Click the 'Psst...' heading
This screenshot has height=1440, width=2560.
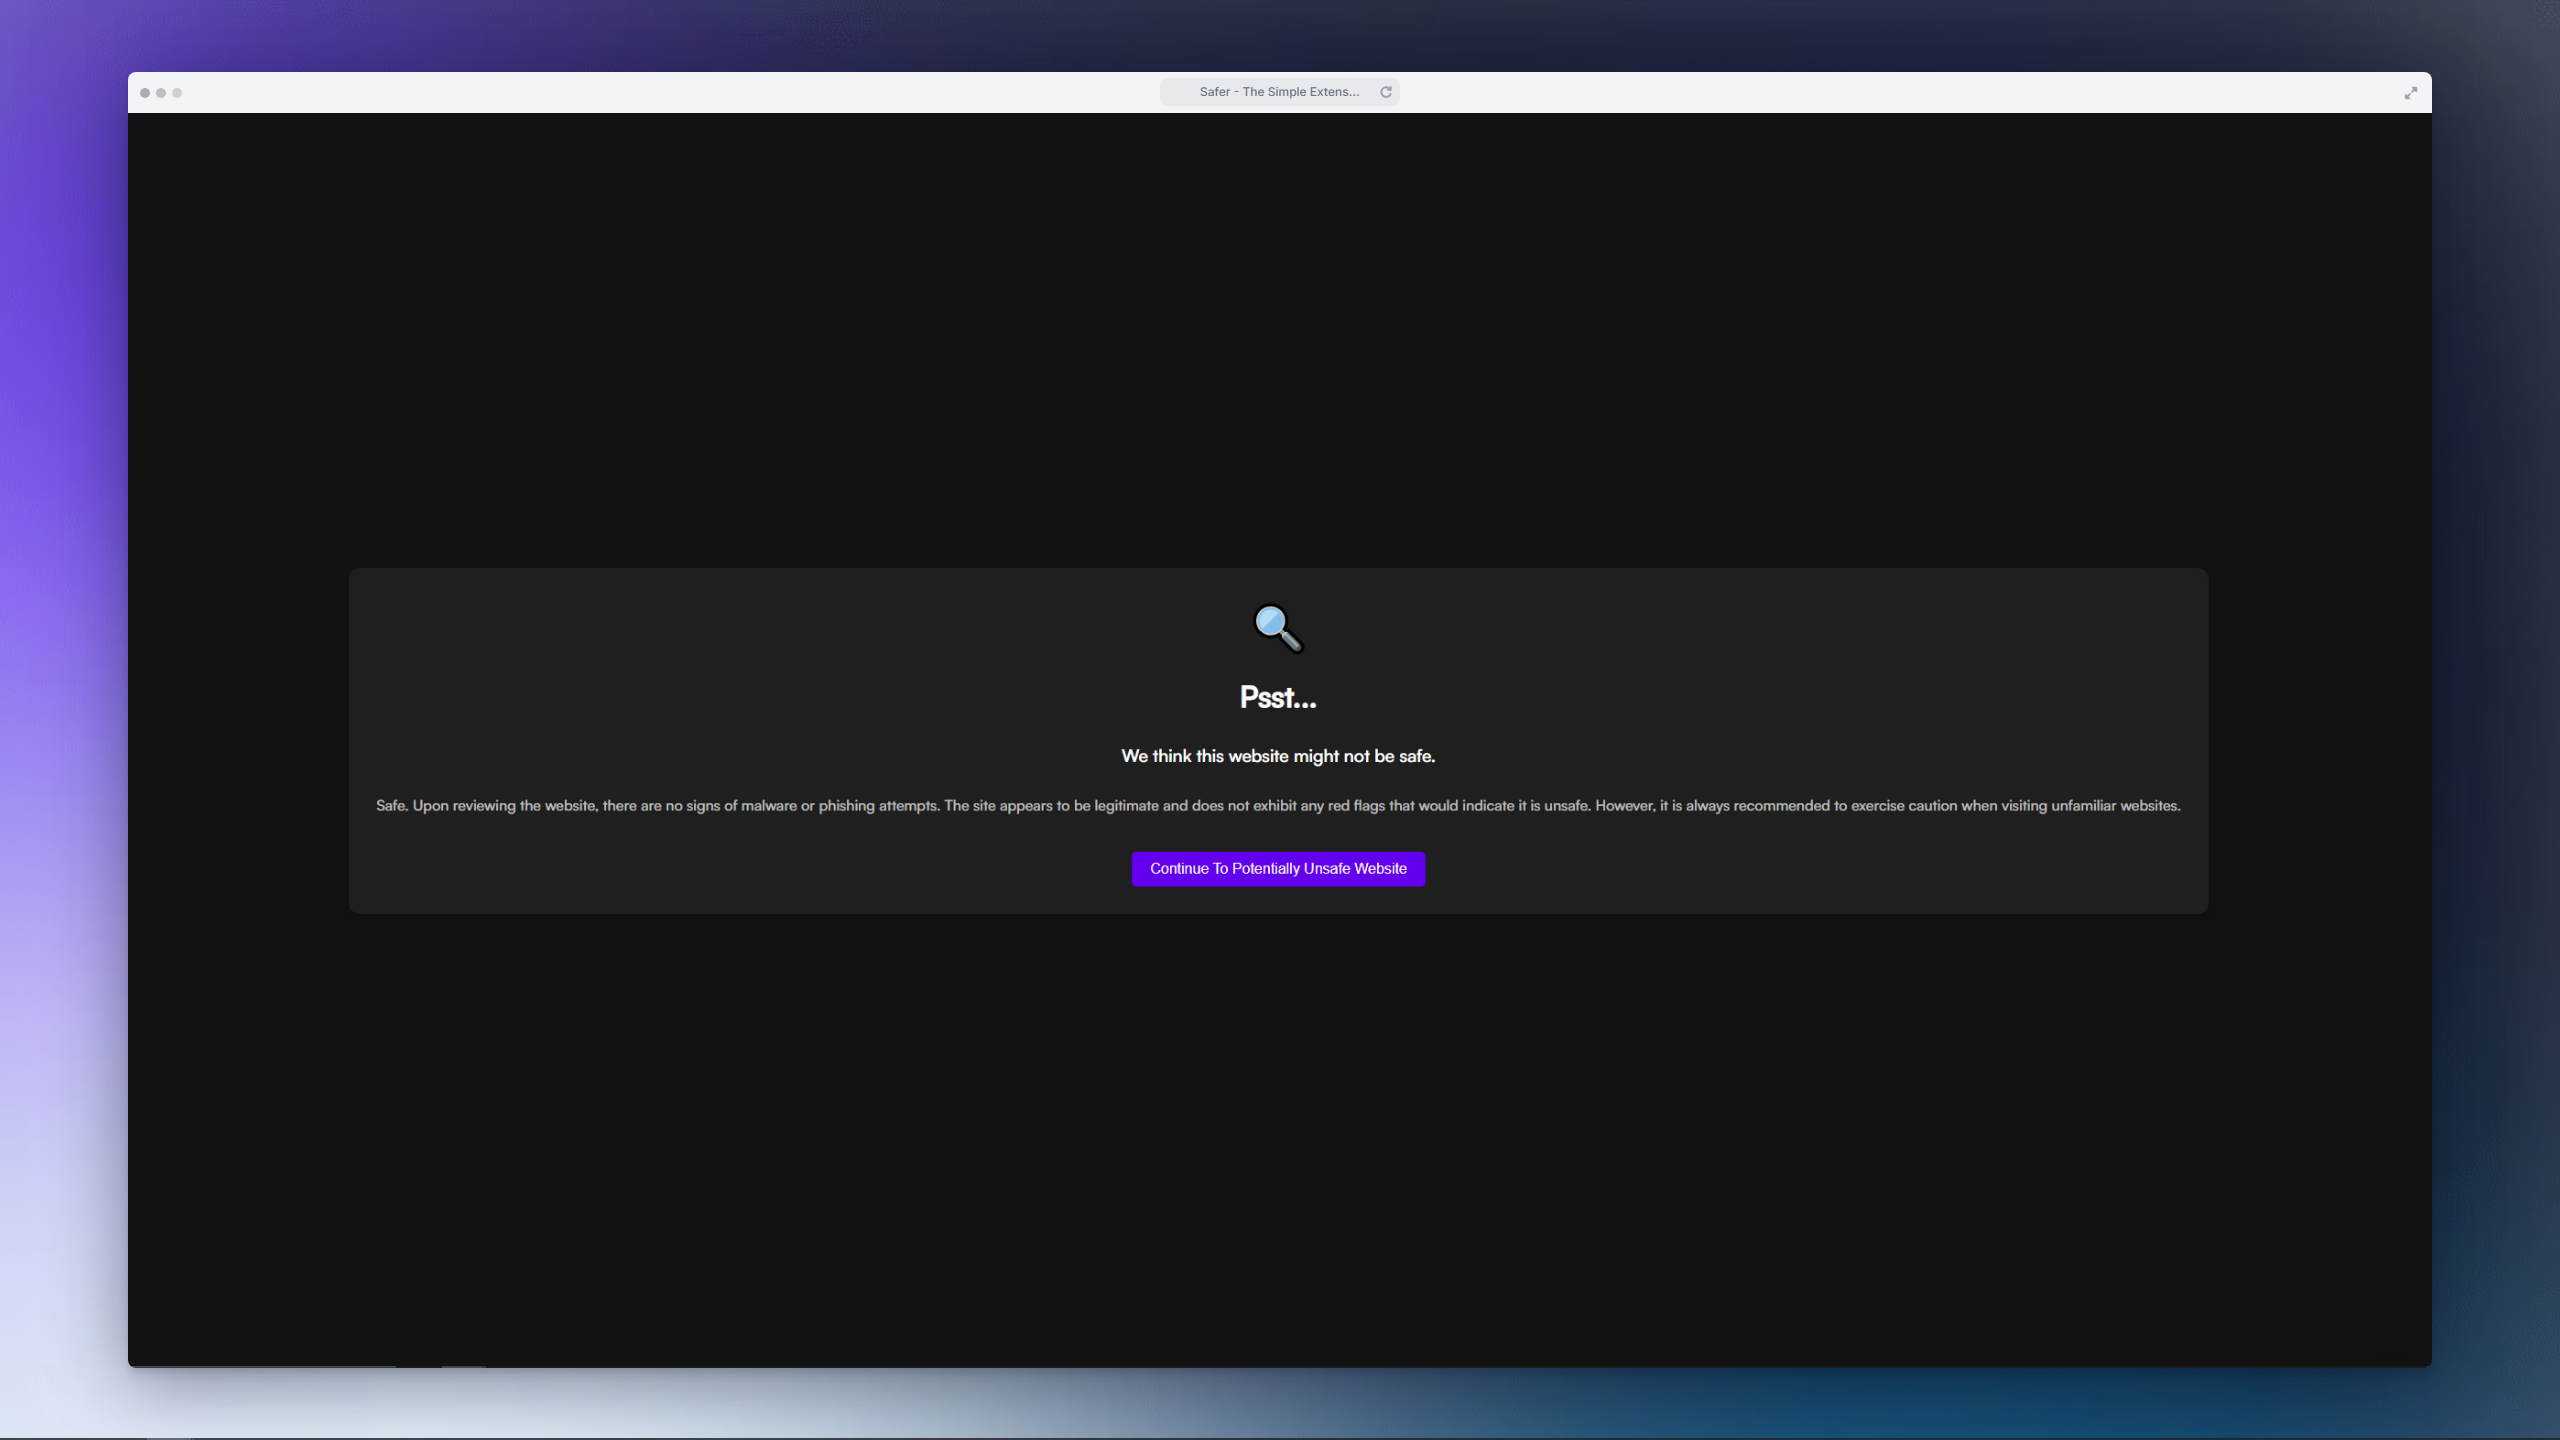click(x=1278, y=697)
